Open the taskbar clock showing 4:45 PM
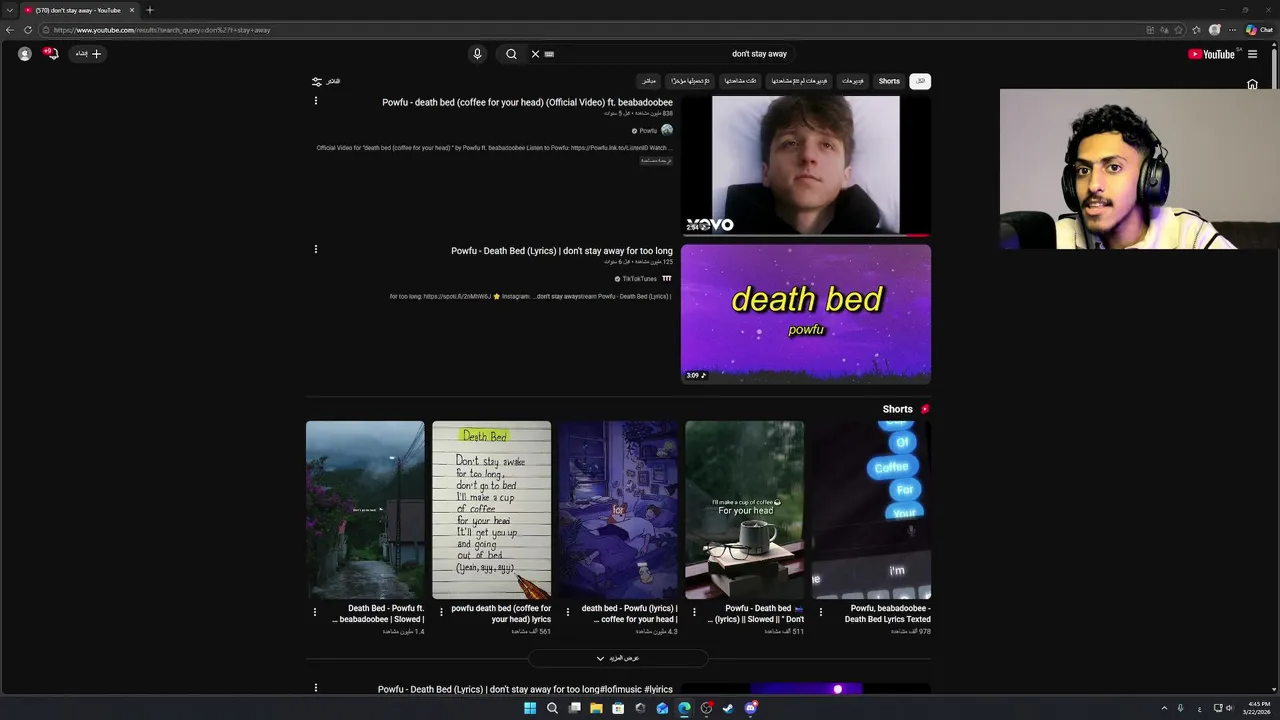The height and width of the screenshot is (720, 1280). pyautogui.click(x=1257, y=708)
